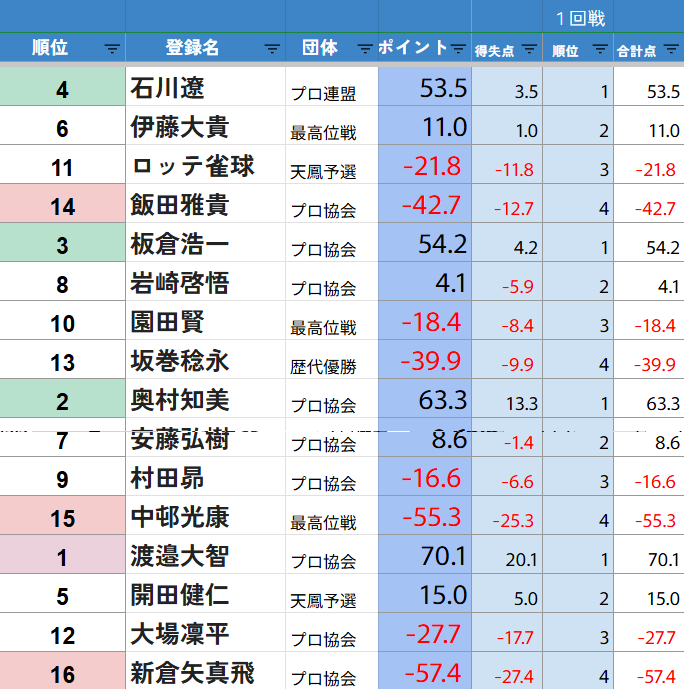
Task: Select name cell 大場凜平
Action: pos(206,633)
